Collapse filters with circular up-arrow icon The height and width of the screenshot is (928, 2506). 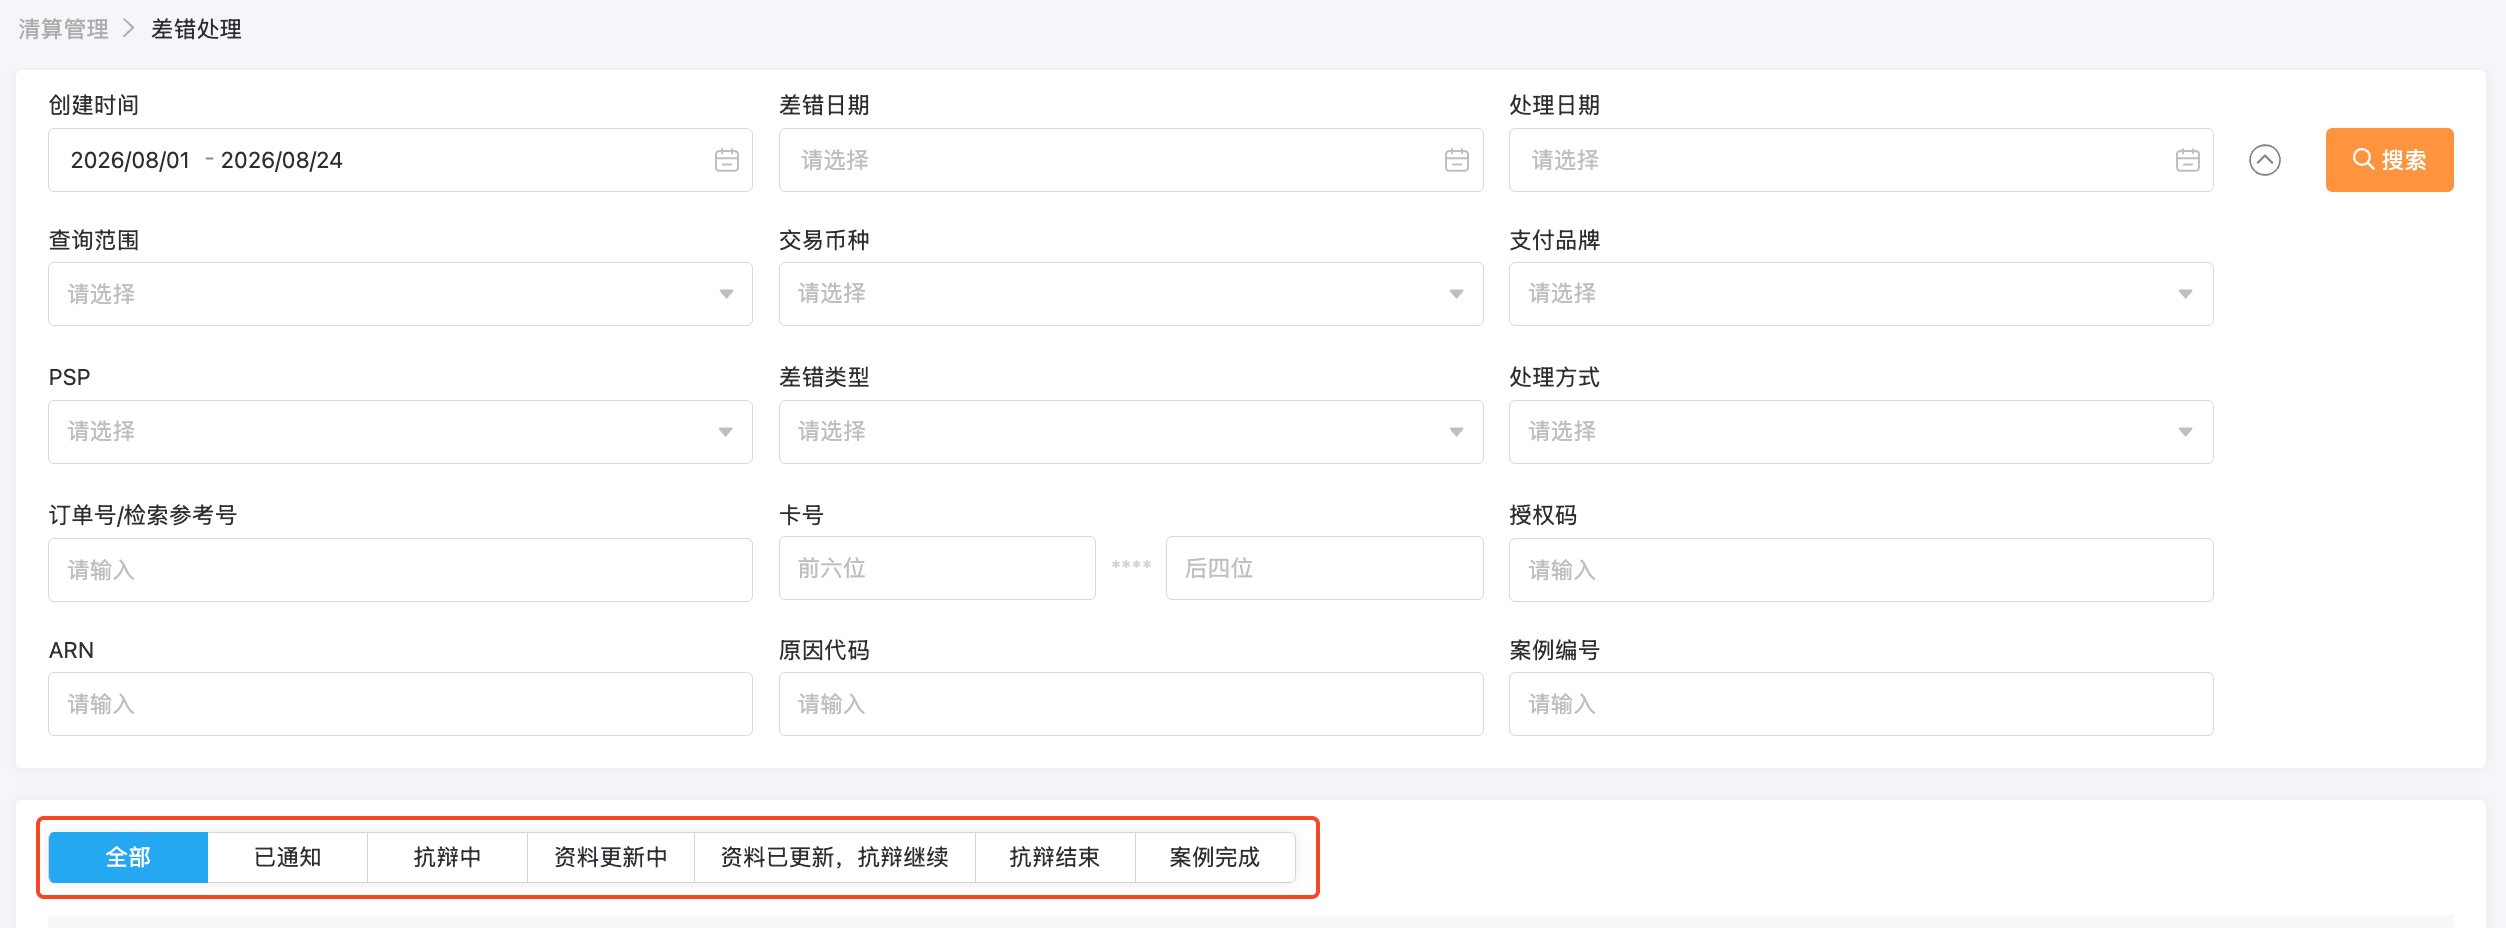pyautogui.click(x=2265, y=160)
